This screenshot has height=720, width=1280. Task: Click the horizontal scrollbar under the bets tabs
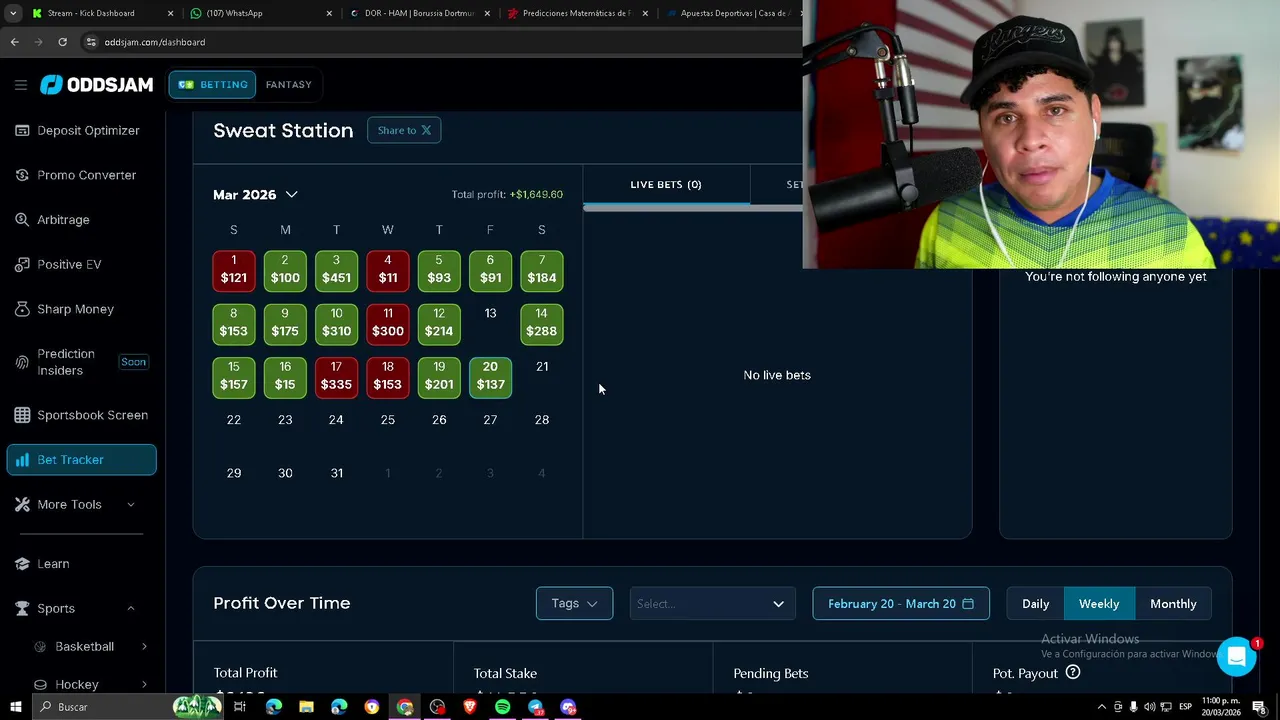tap(693, 208)
